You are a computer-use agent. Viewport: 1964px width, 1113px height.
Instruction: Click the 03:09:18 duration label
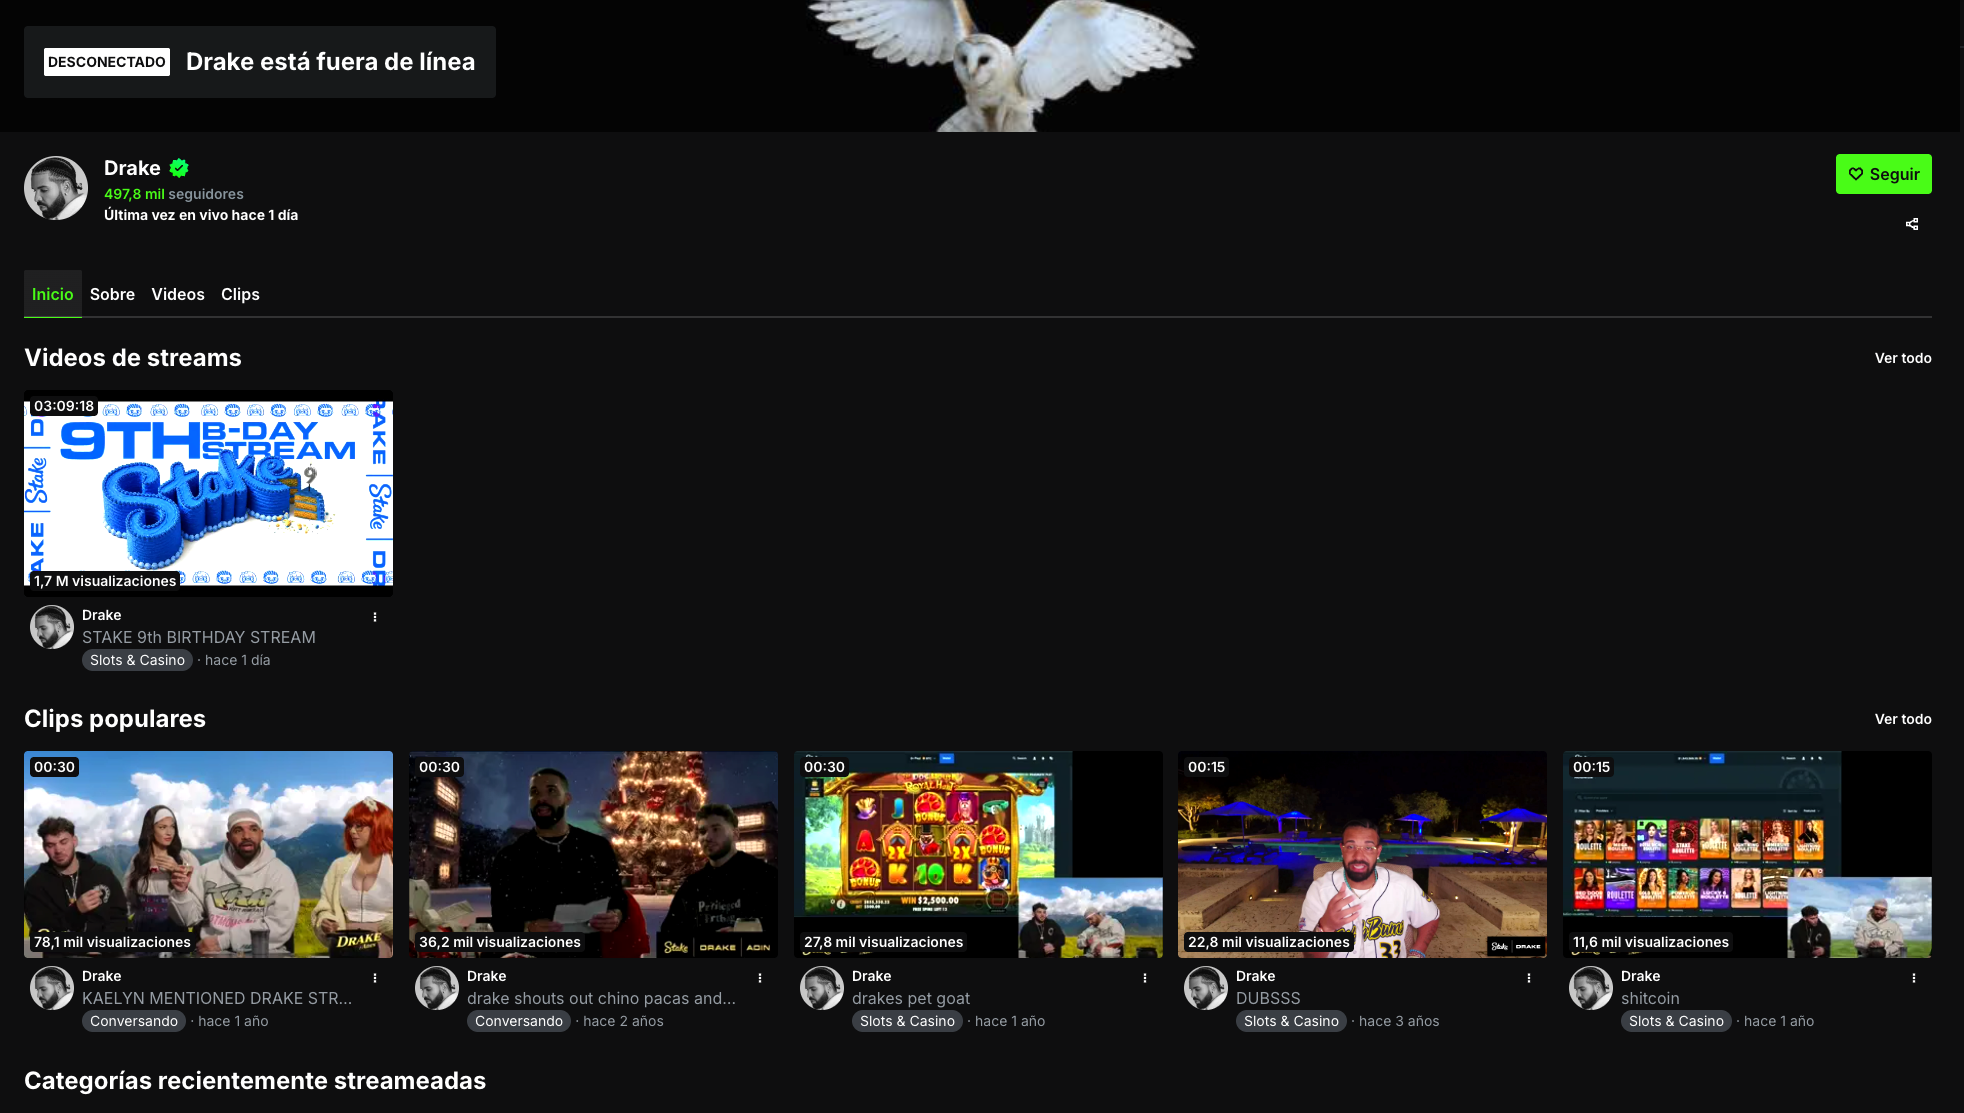pyautogui.click(x=64, y=406)
